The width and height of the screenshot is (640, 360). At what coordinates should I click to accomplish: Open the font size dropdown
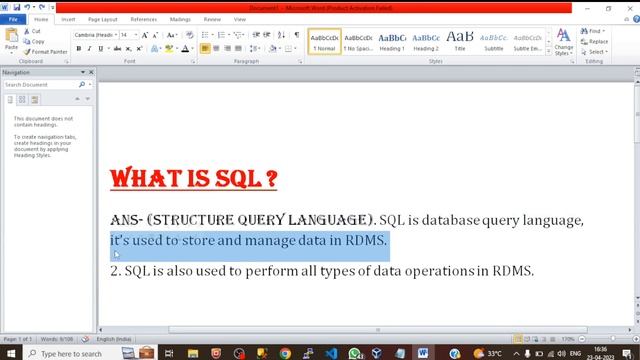[x=136, y=35]
